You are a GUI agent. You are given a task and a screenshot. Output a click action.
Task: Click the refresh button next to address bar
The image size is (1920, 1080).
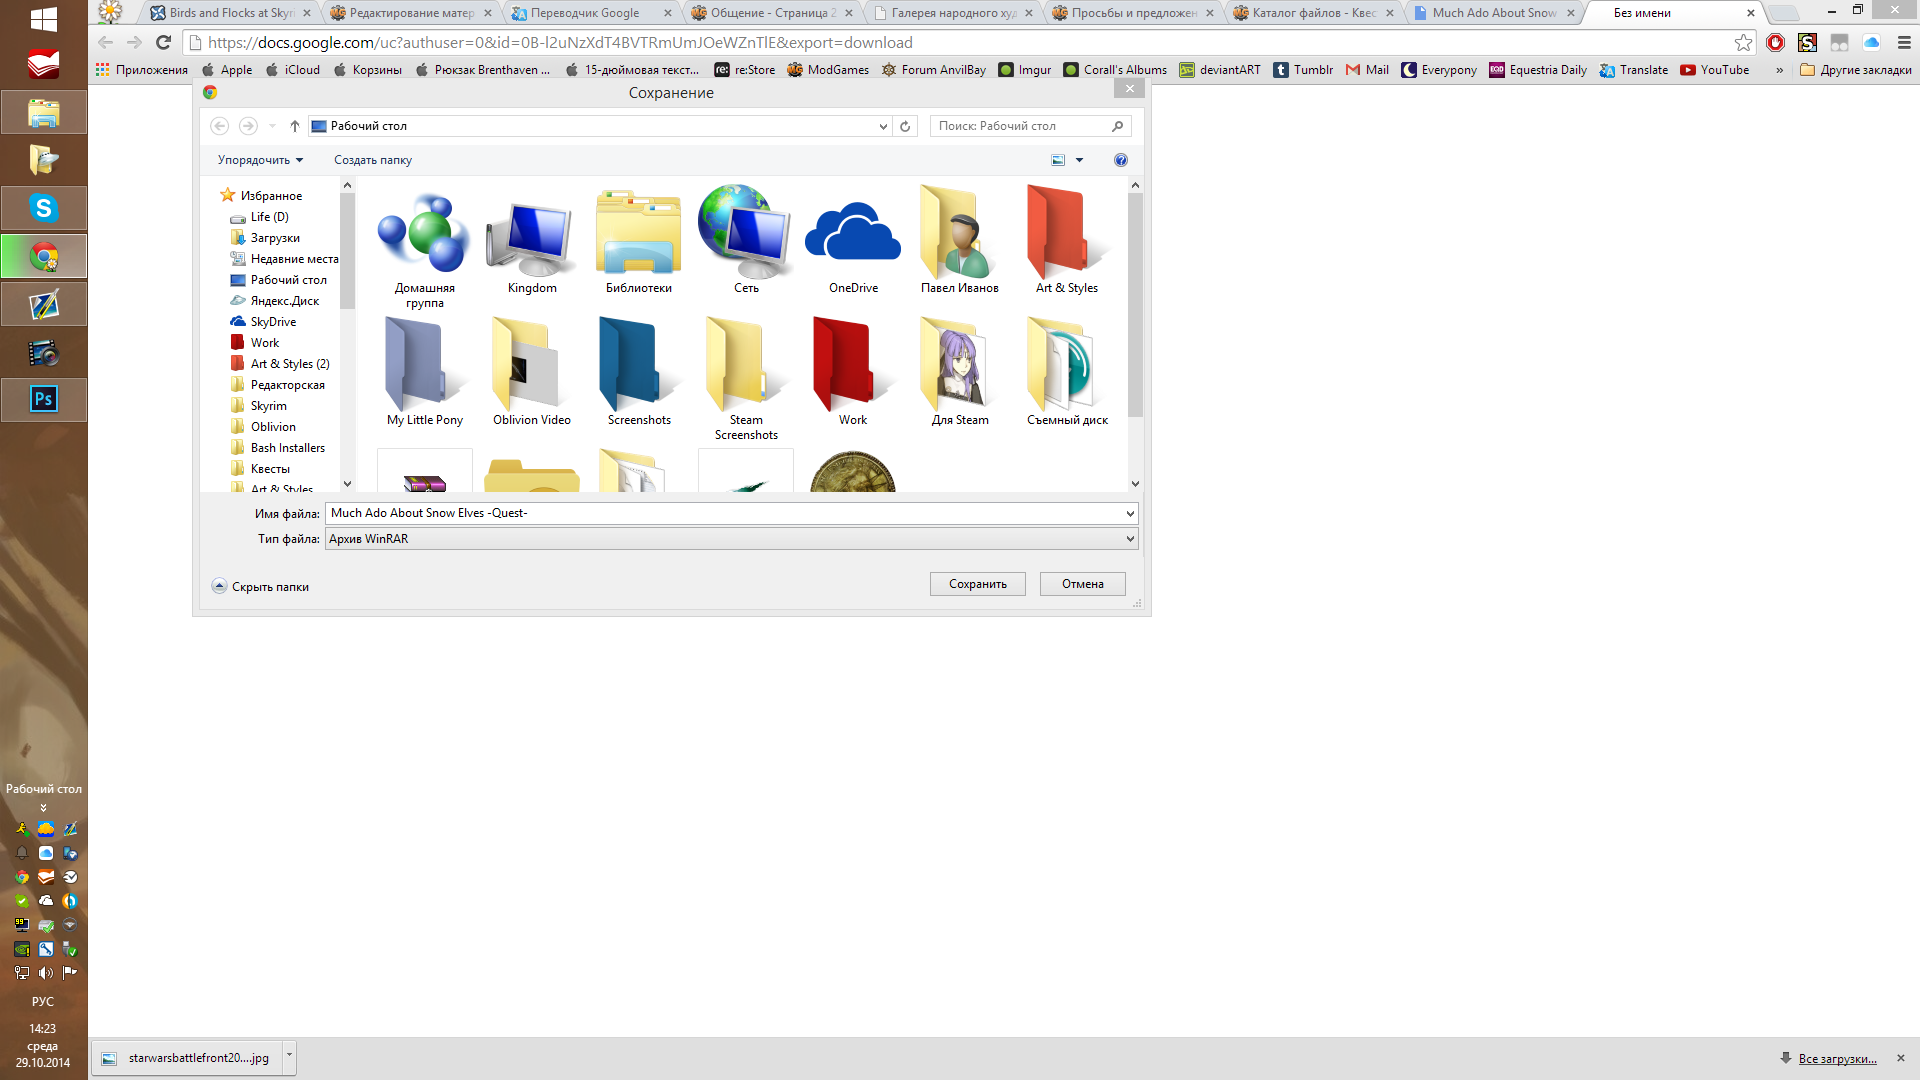coord(905,126)
